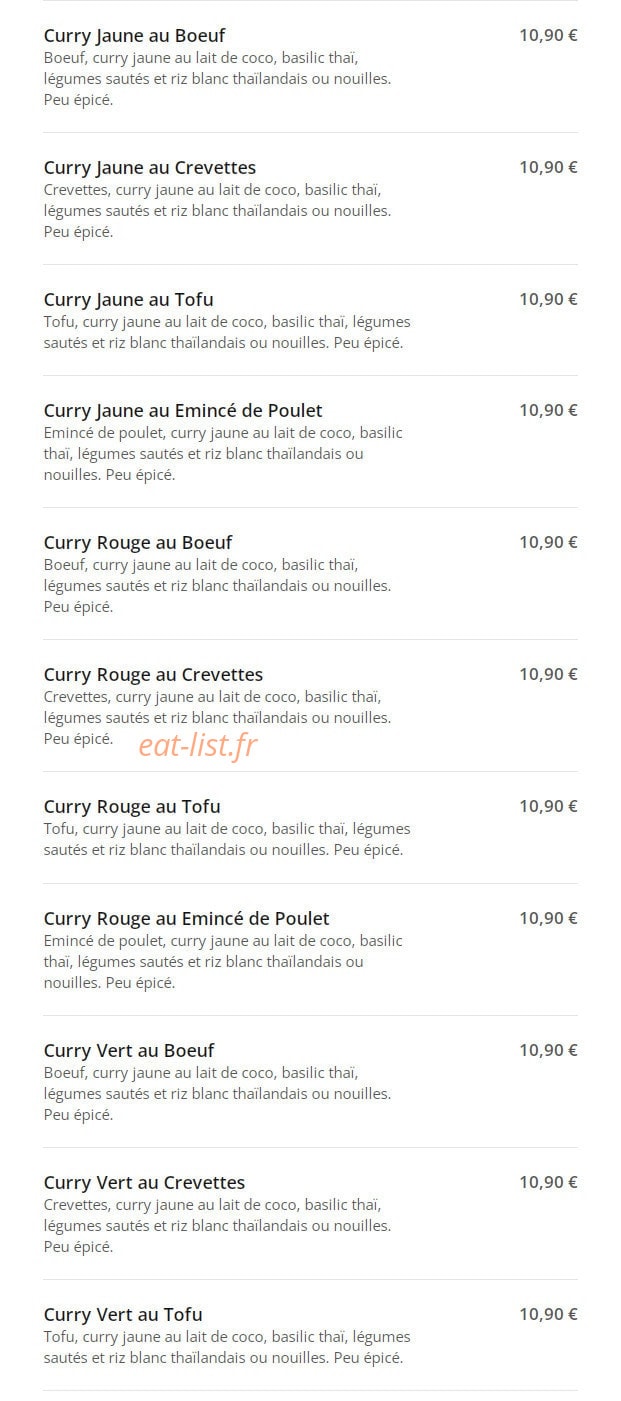Click Curry Jaune au Emincé de Poulet title
The image size is (621, 1401).
(183, 411)
